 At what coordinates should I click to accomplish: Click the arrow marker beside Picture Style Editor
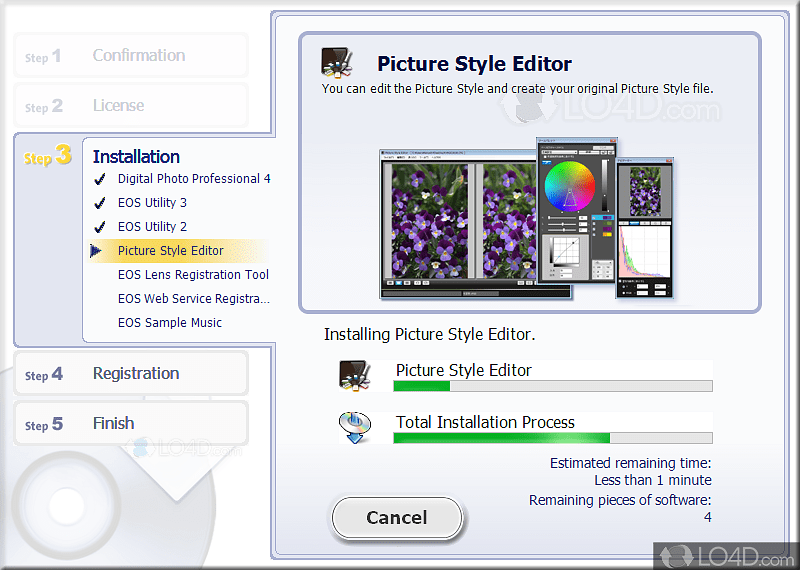click(96, 251)
